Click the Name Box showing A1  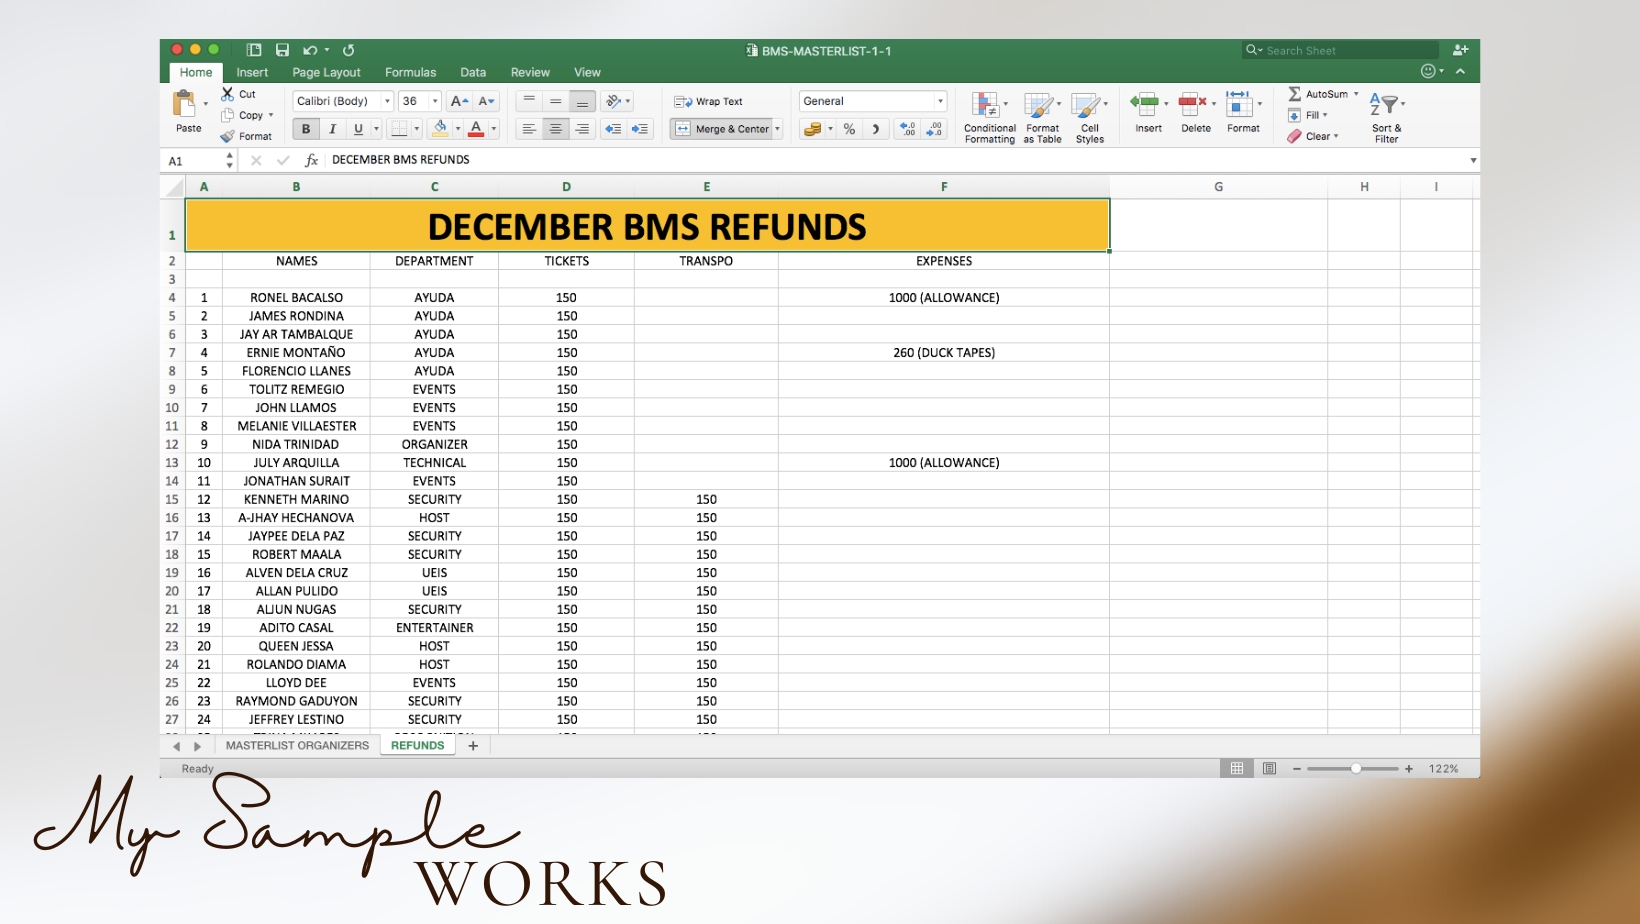tap(194, 160)
